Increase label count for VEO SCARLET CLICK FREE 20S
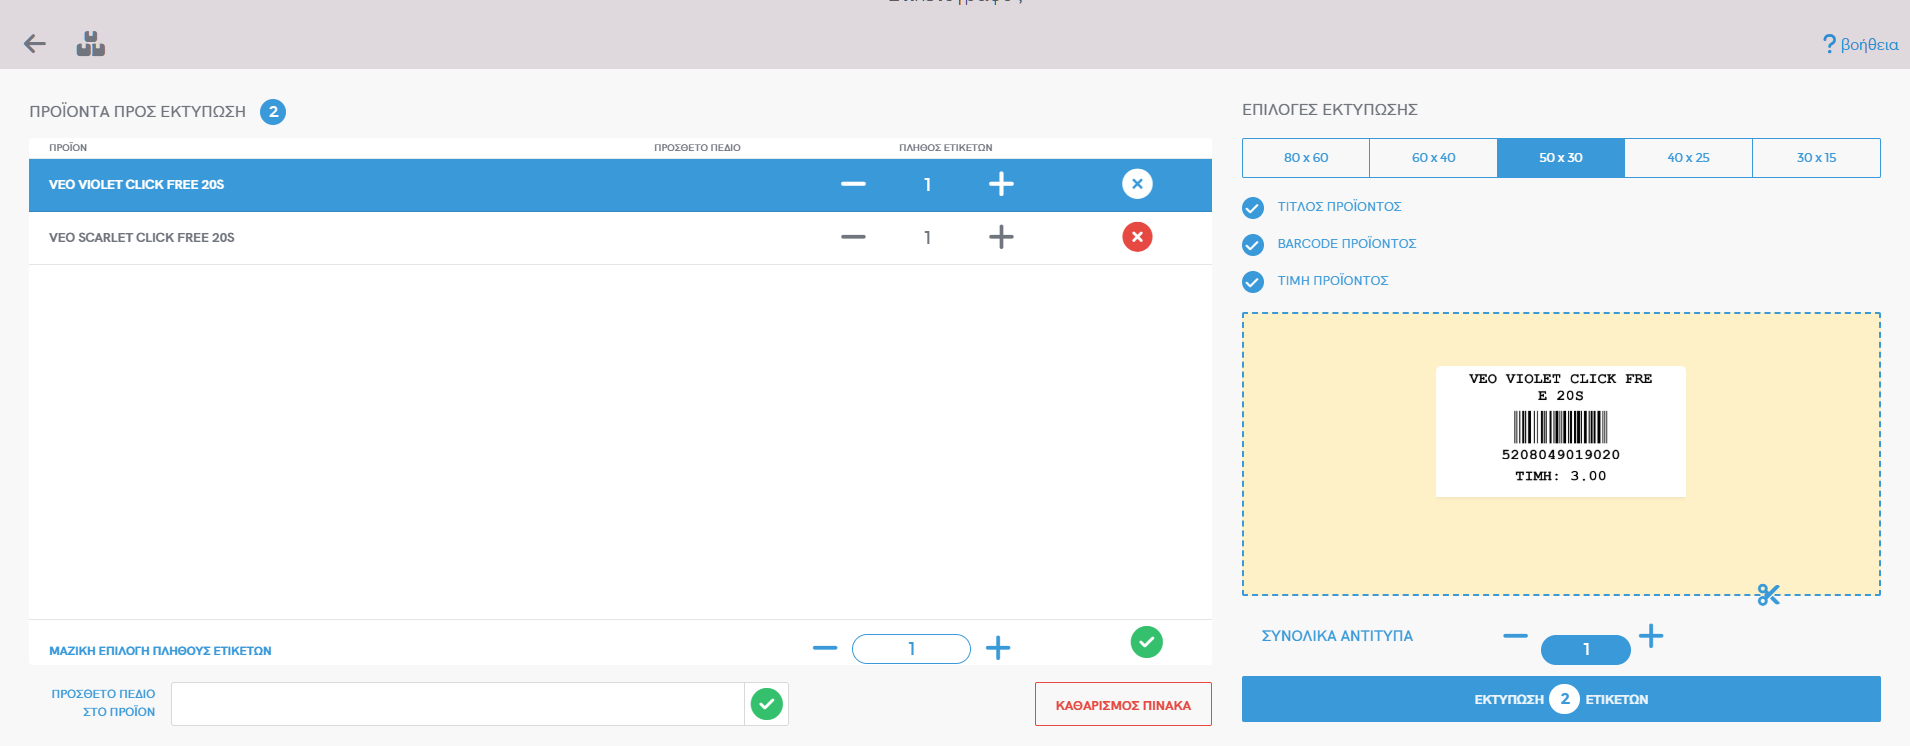Image resolution: width=1910 pixels, height=746 pixels. (1001, 237)
